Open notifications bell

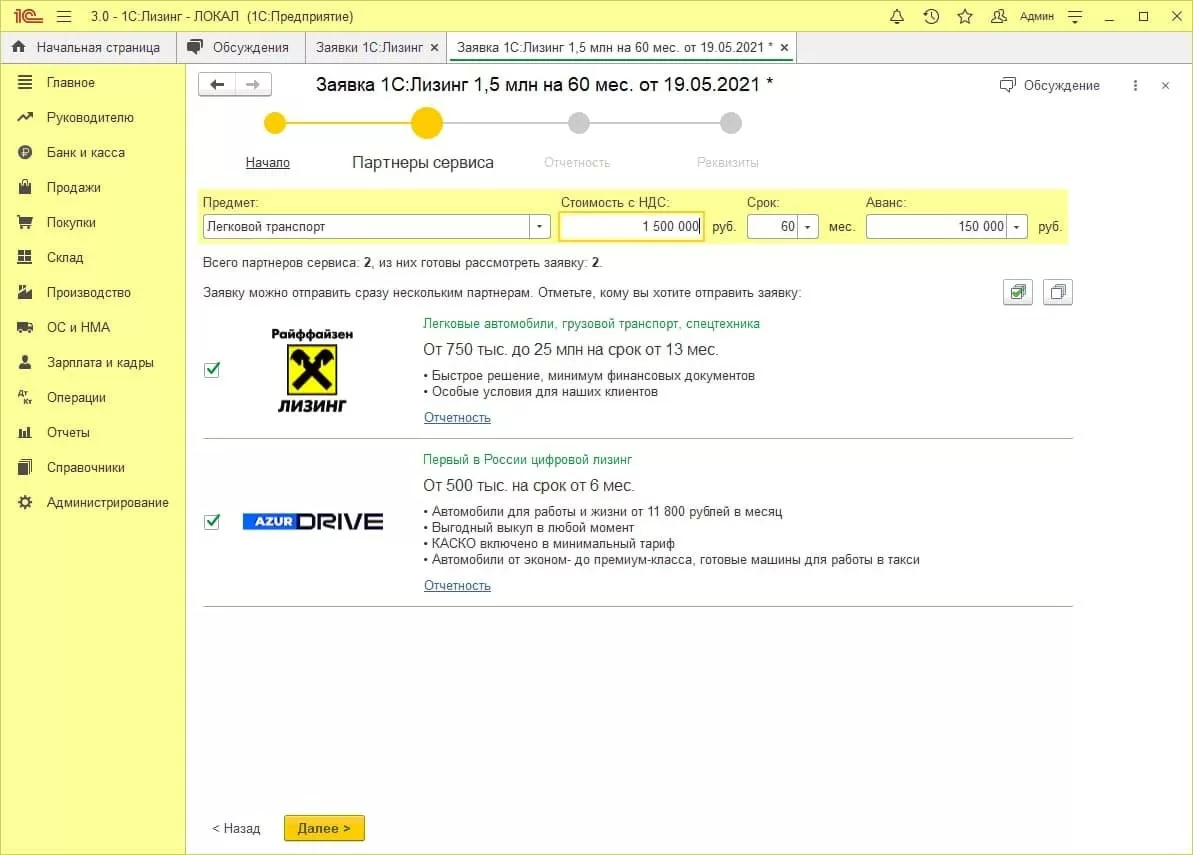897,16
